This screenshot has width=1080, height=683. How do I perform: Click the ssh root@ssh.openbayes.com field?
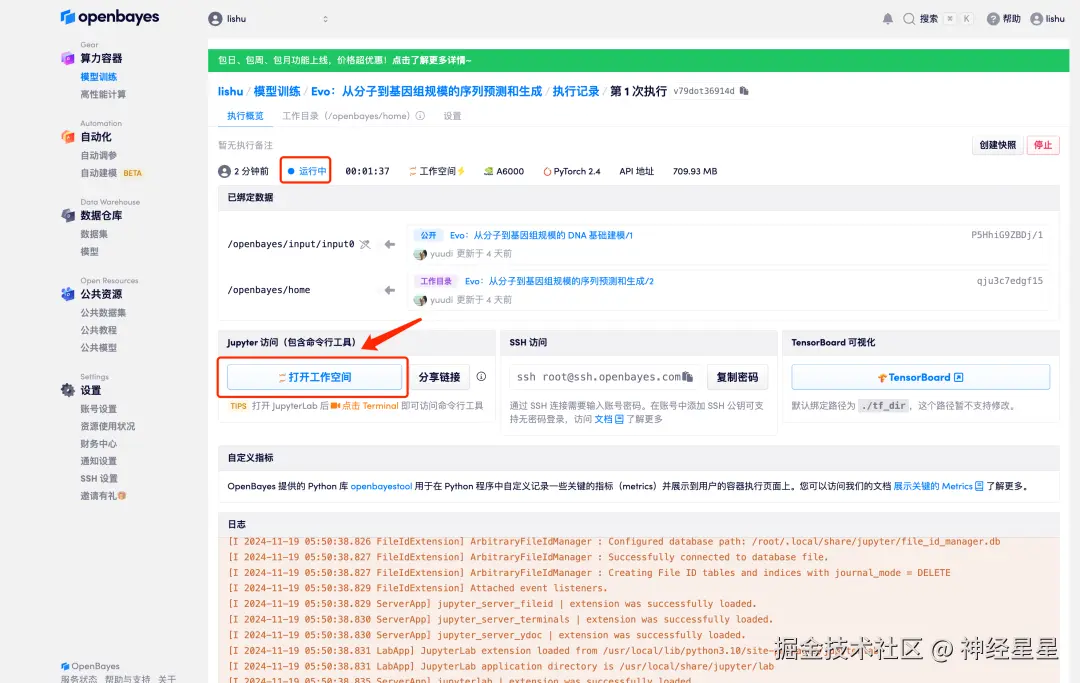[x=605, y=377]
